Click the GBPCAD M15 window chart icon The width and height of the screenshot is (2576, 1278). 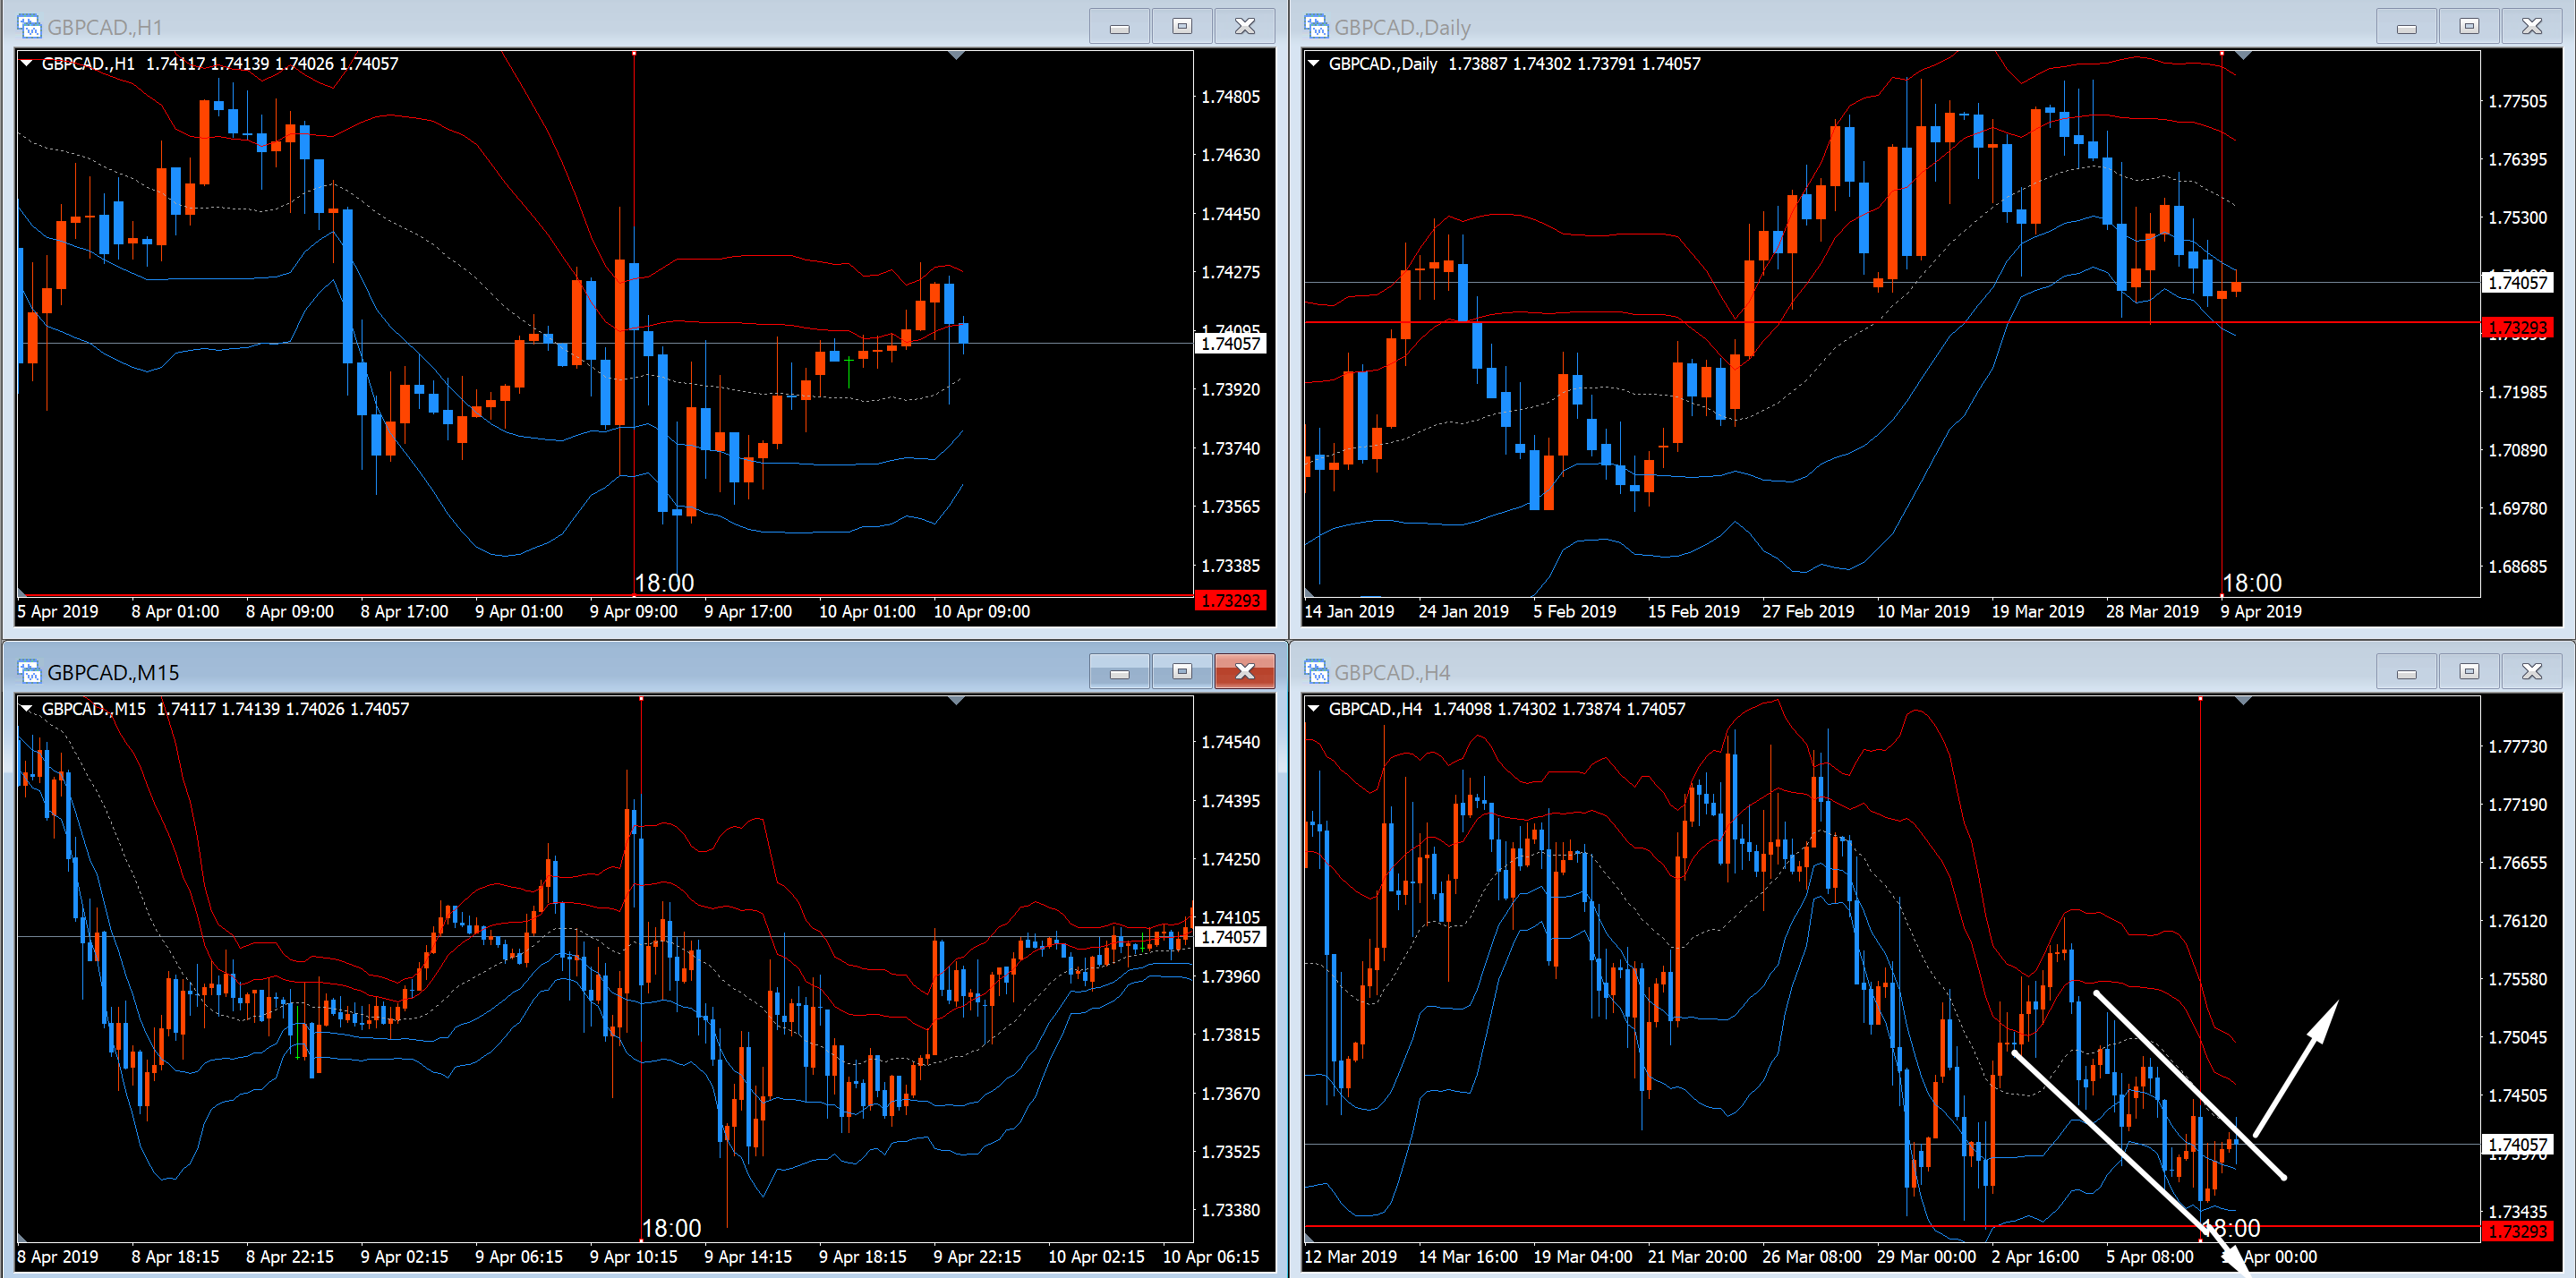[29, 672]
